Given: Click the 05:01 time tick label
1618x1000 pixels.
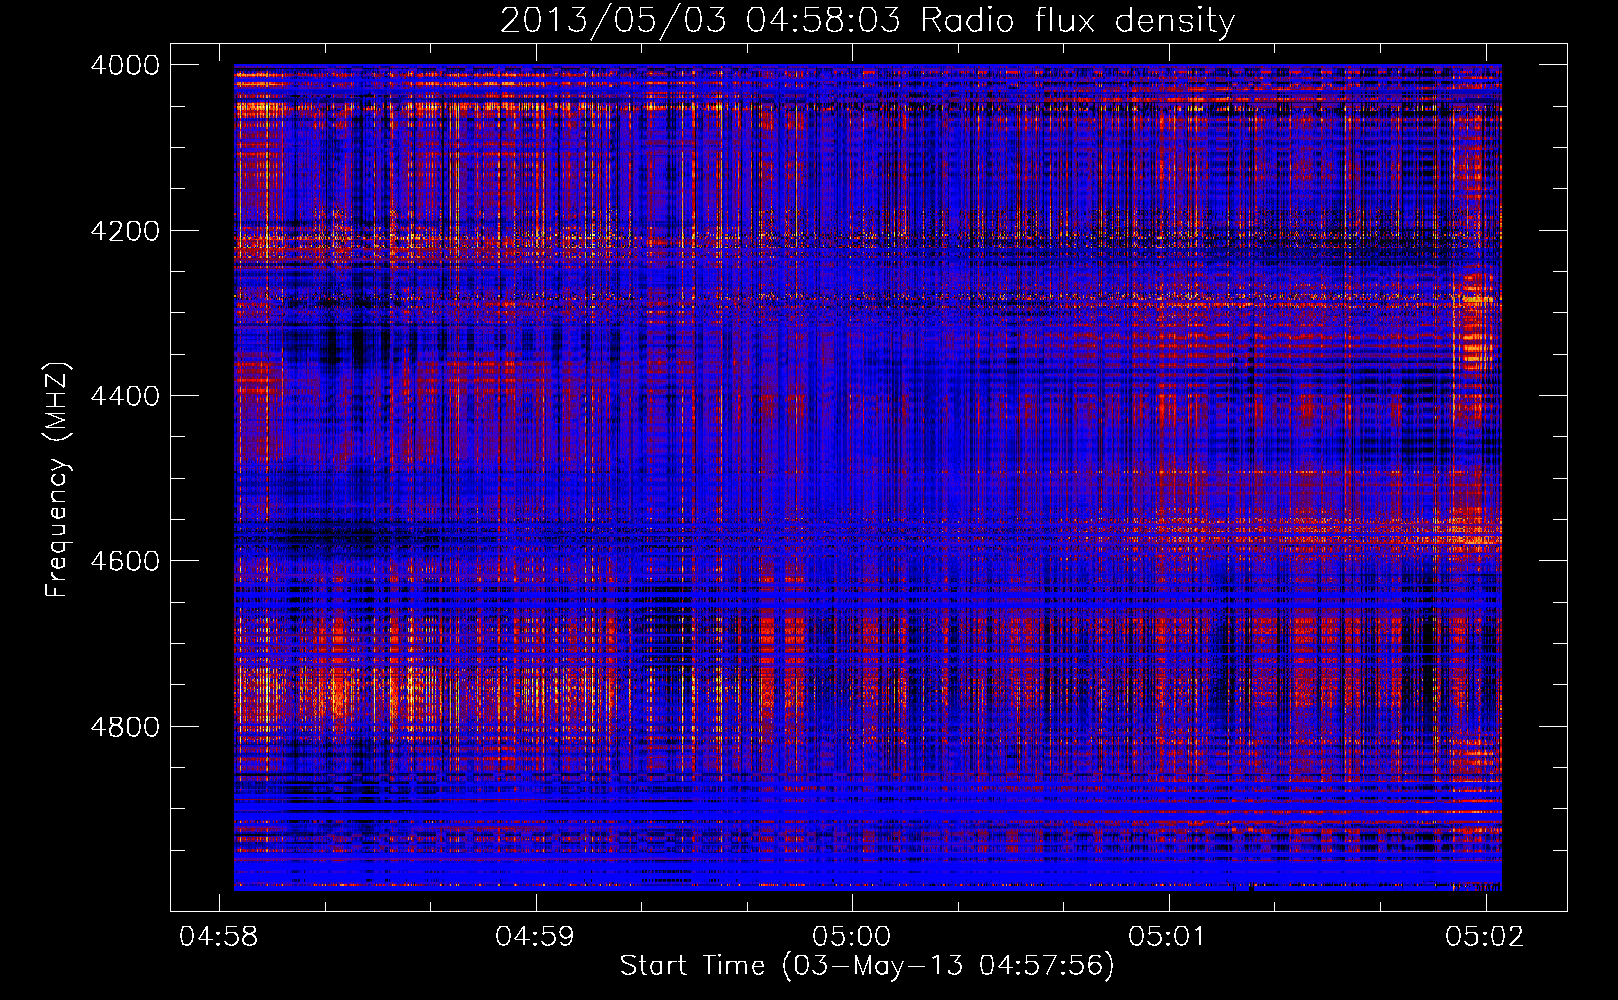Looking at the screenshot, I should (1168, 936).
